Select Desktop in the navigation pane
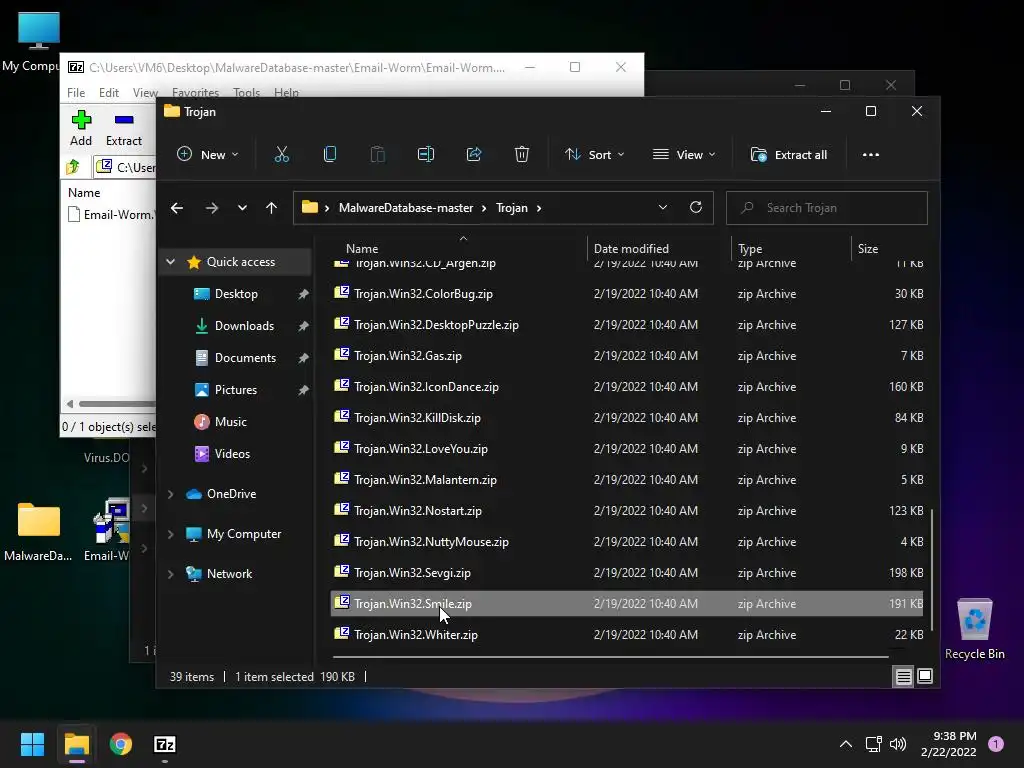Screen dimensions: 1024x768 tap(236, 294)
